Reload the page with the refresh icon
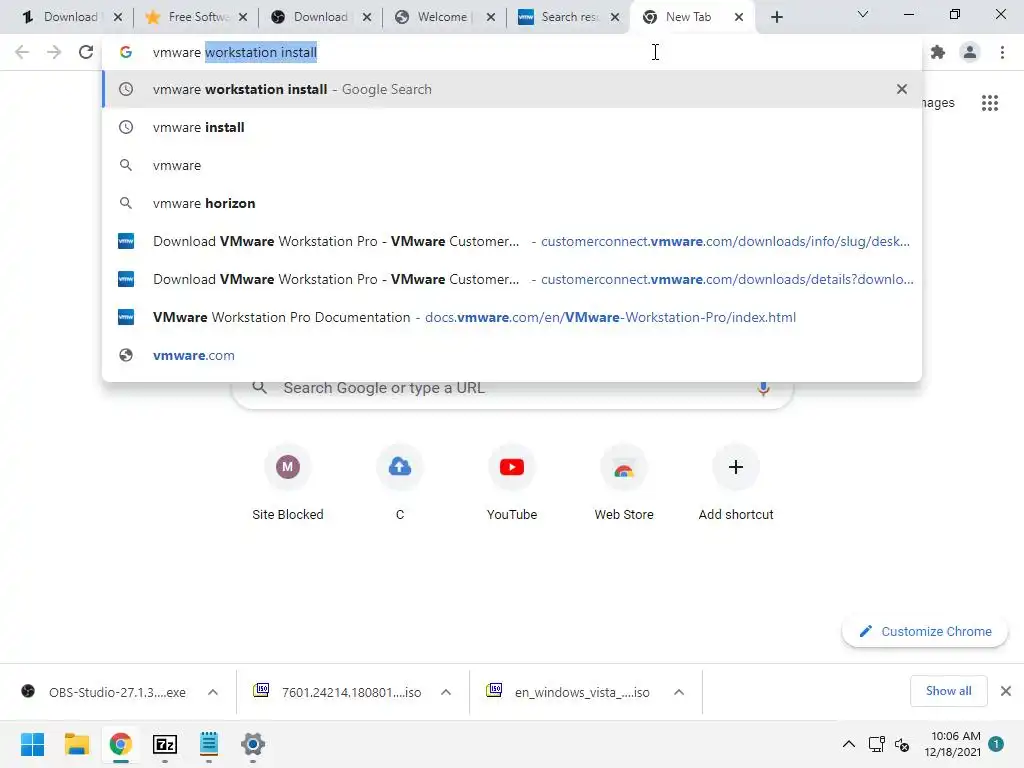This screenshot has width=1024, height=768. coord(86,52)
